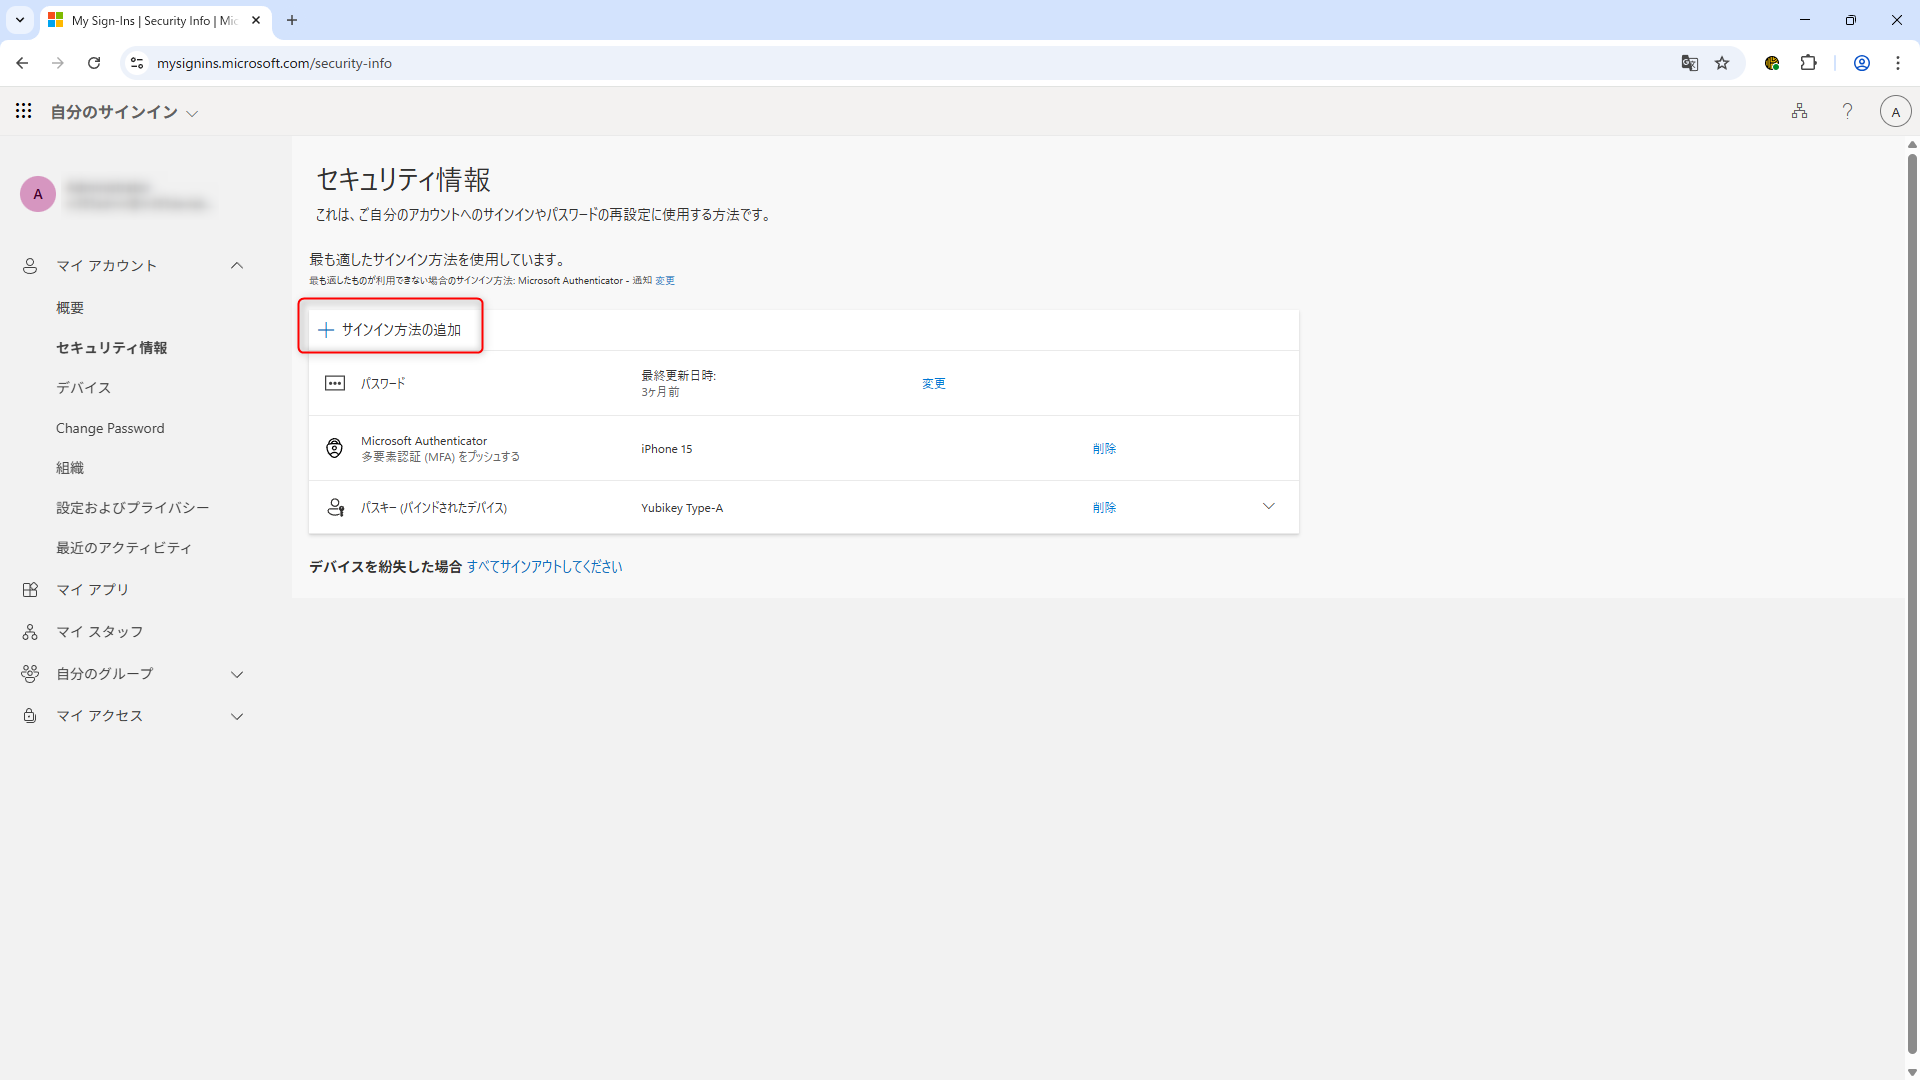Click the account avatar in top right
Image resolution: width=1920 pixels, height=1080 pixels.
[x=1895, y=111]
